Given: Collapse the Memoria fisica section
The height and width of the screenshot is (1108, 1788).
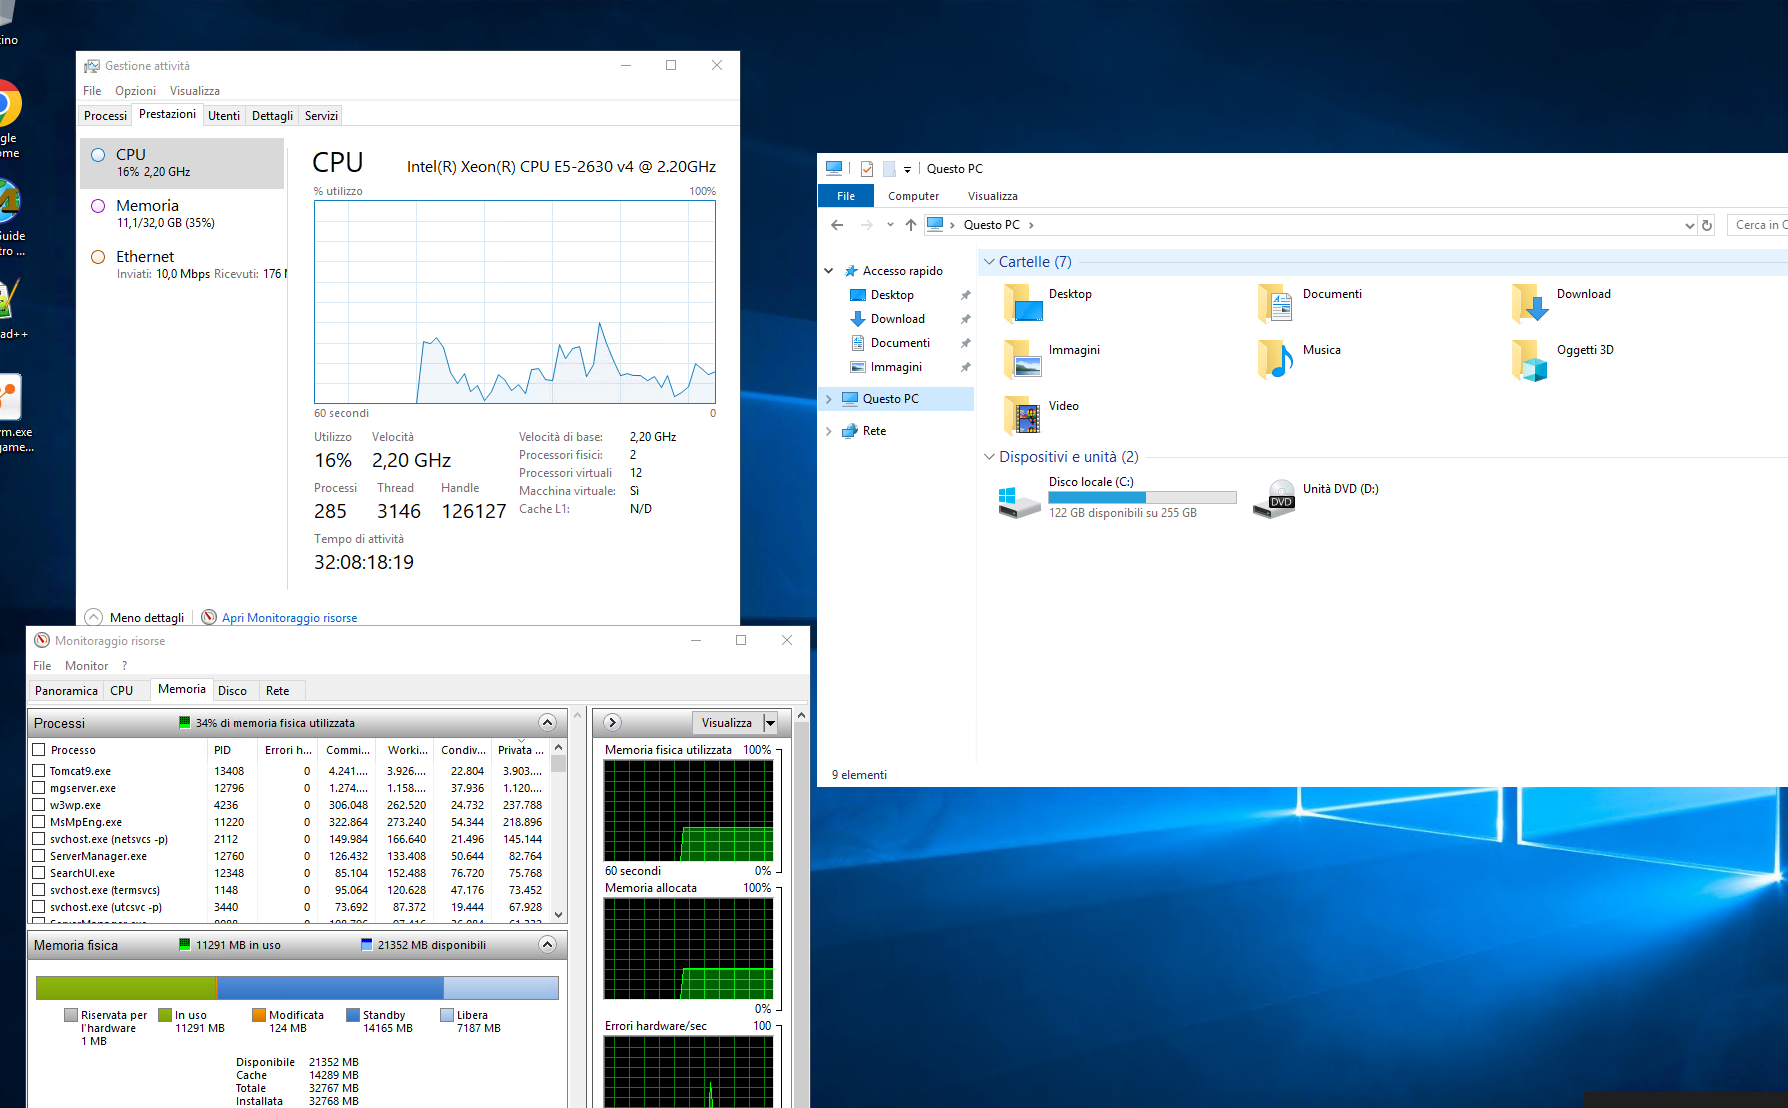Looking at the screenshot, I should [x=547, y=945].
